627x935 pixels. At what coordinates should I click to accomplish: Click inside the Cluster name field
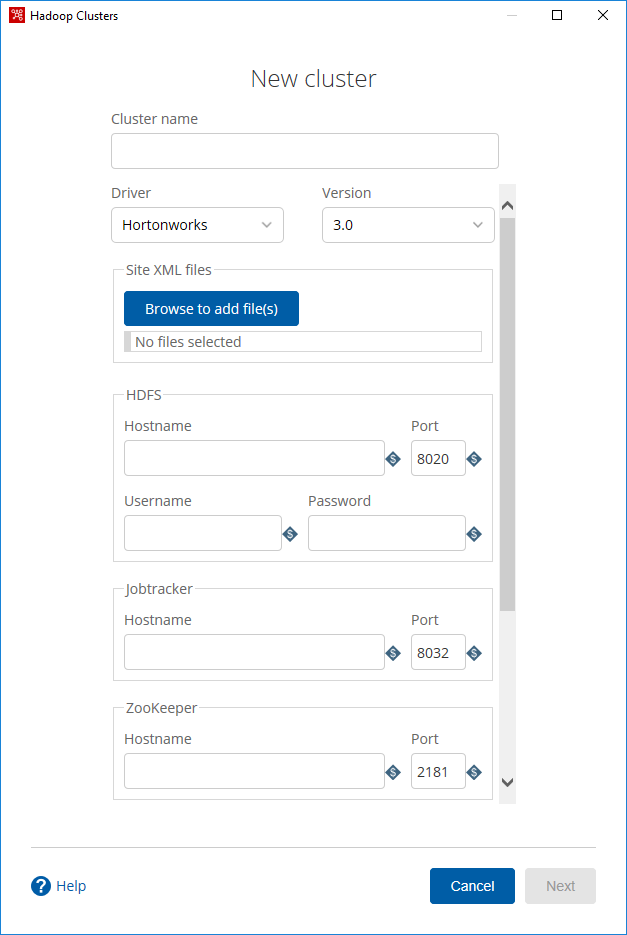tap(304, 150)
